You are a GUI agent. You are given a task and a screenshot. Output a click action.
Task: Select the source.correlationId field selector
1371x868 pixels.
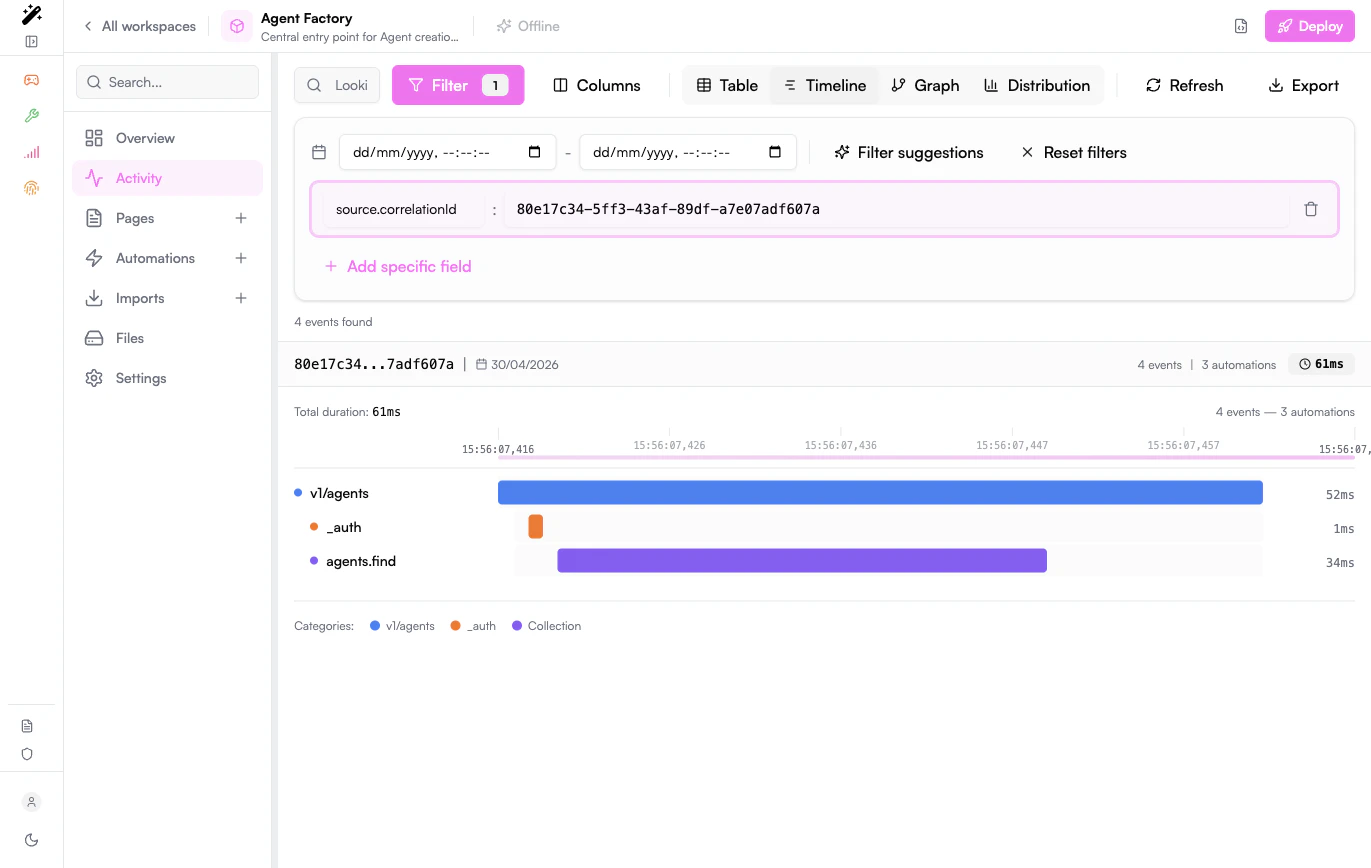click(403, 209)
